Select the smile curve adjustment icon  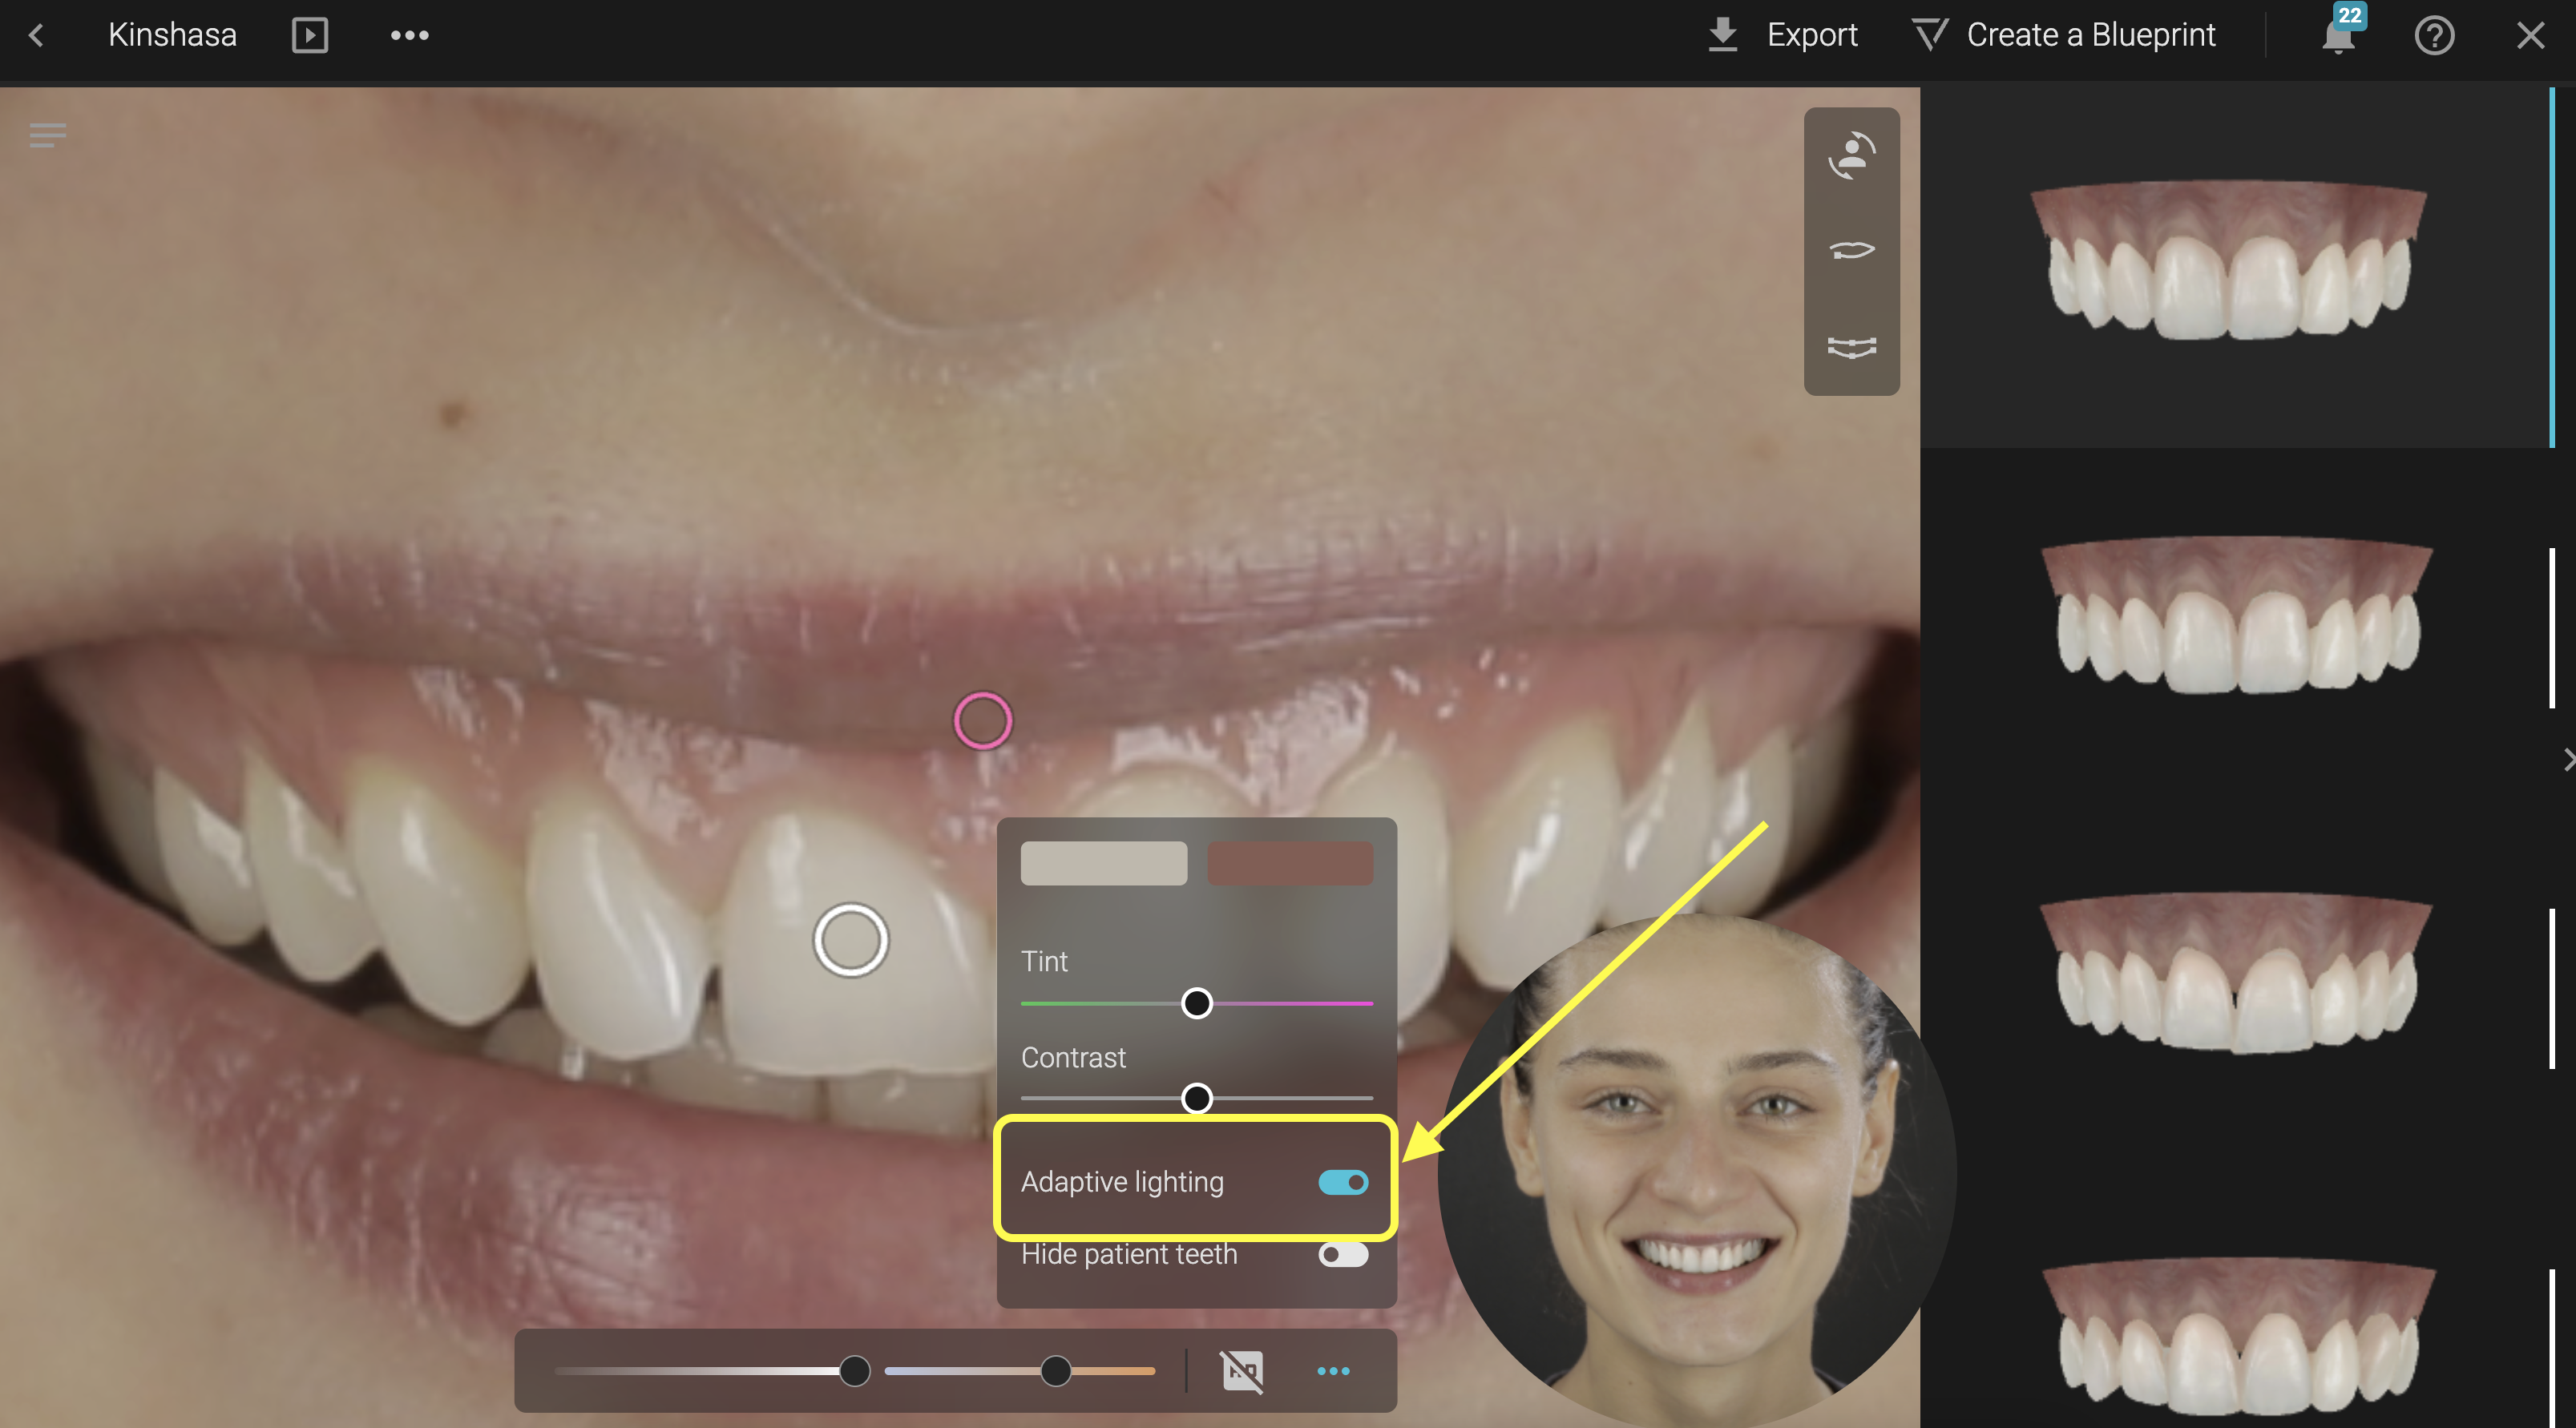point(1851,347)
